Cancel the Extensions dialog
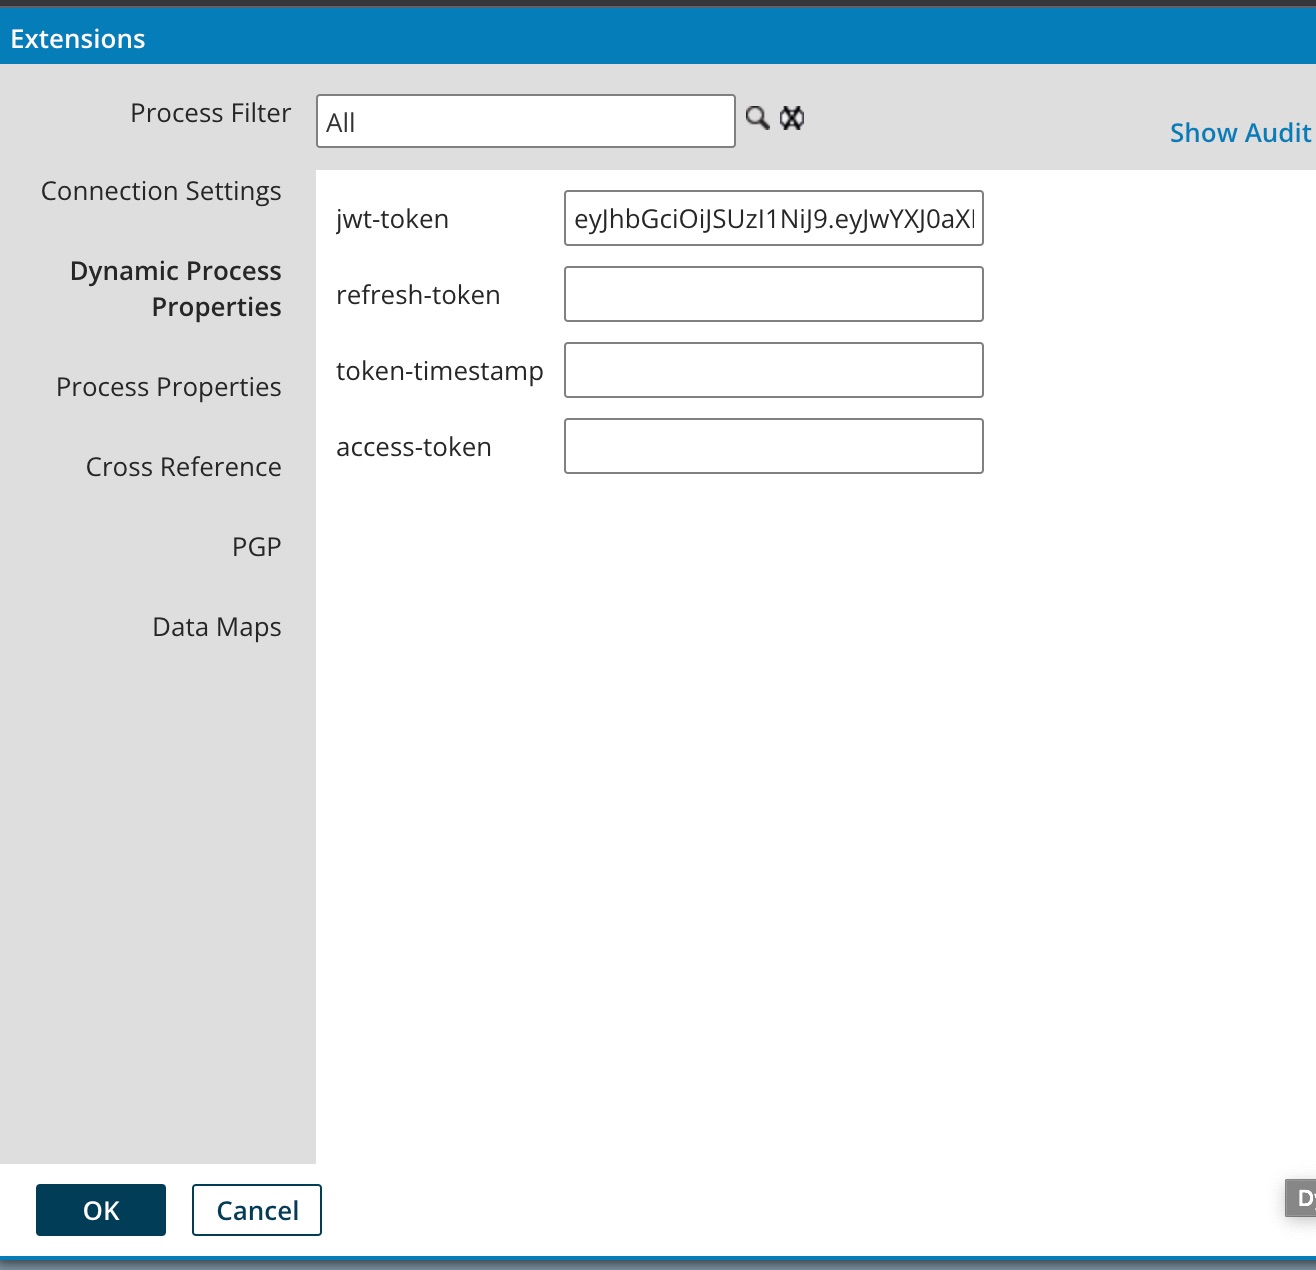This screenshot has width=1316, height=1270. coord(257,1210)
